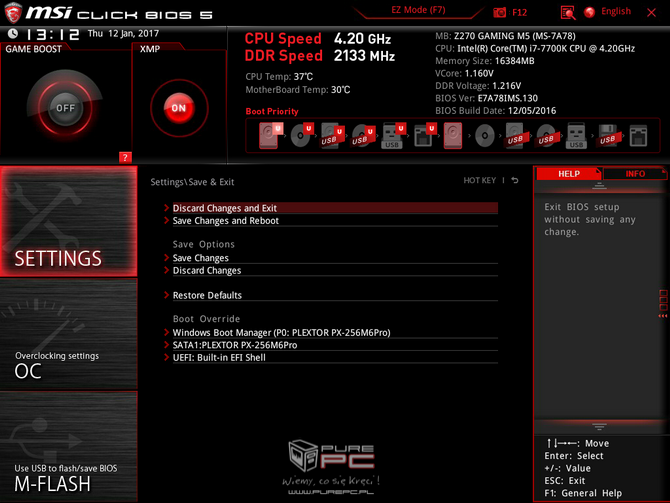This screenshot has width=670, height=503.
Task: Click the system time 13:12
Action: [x=53, y=34]
